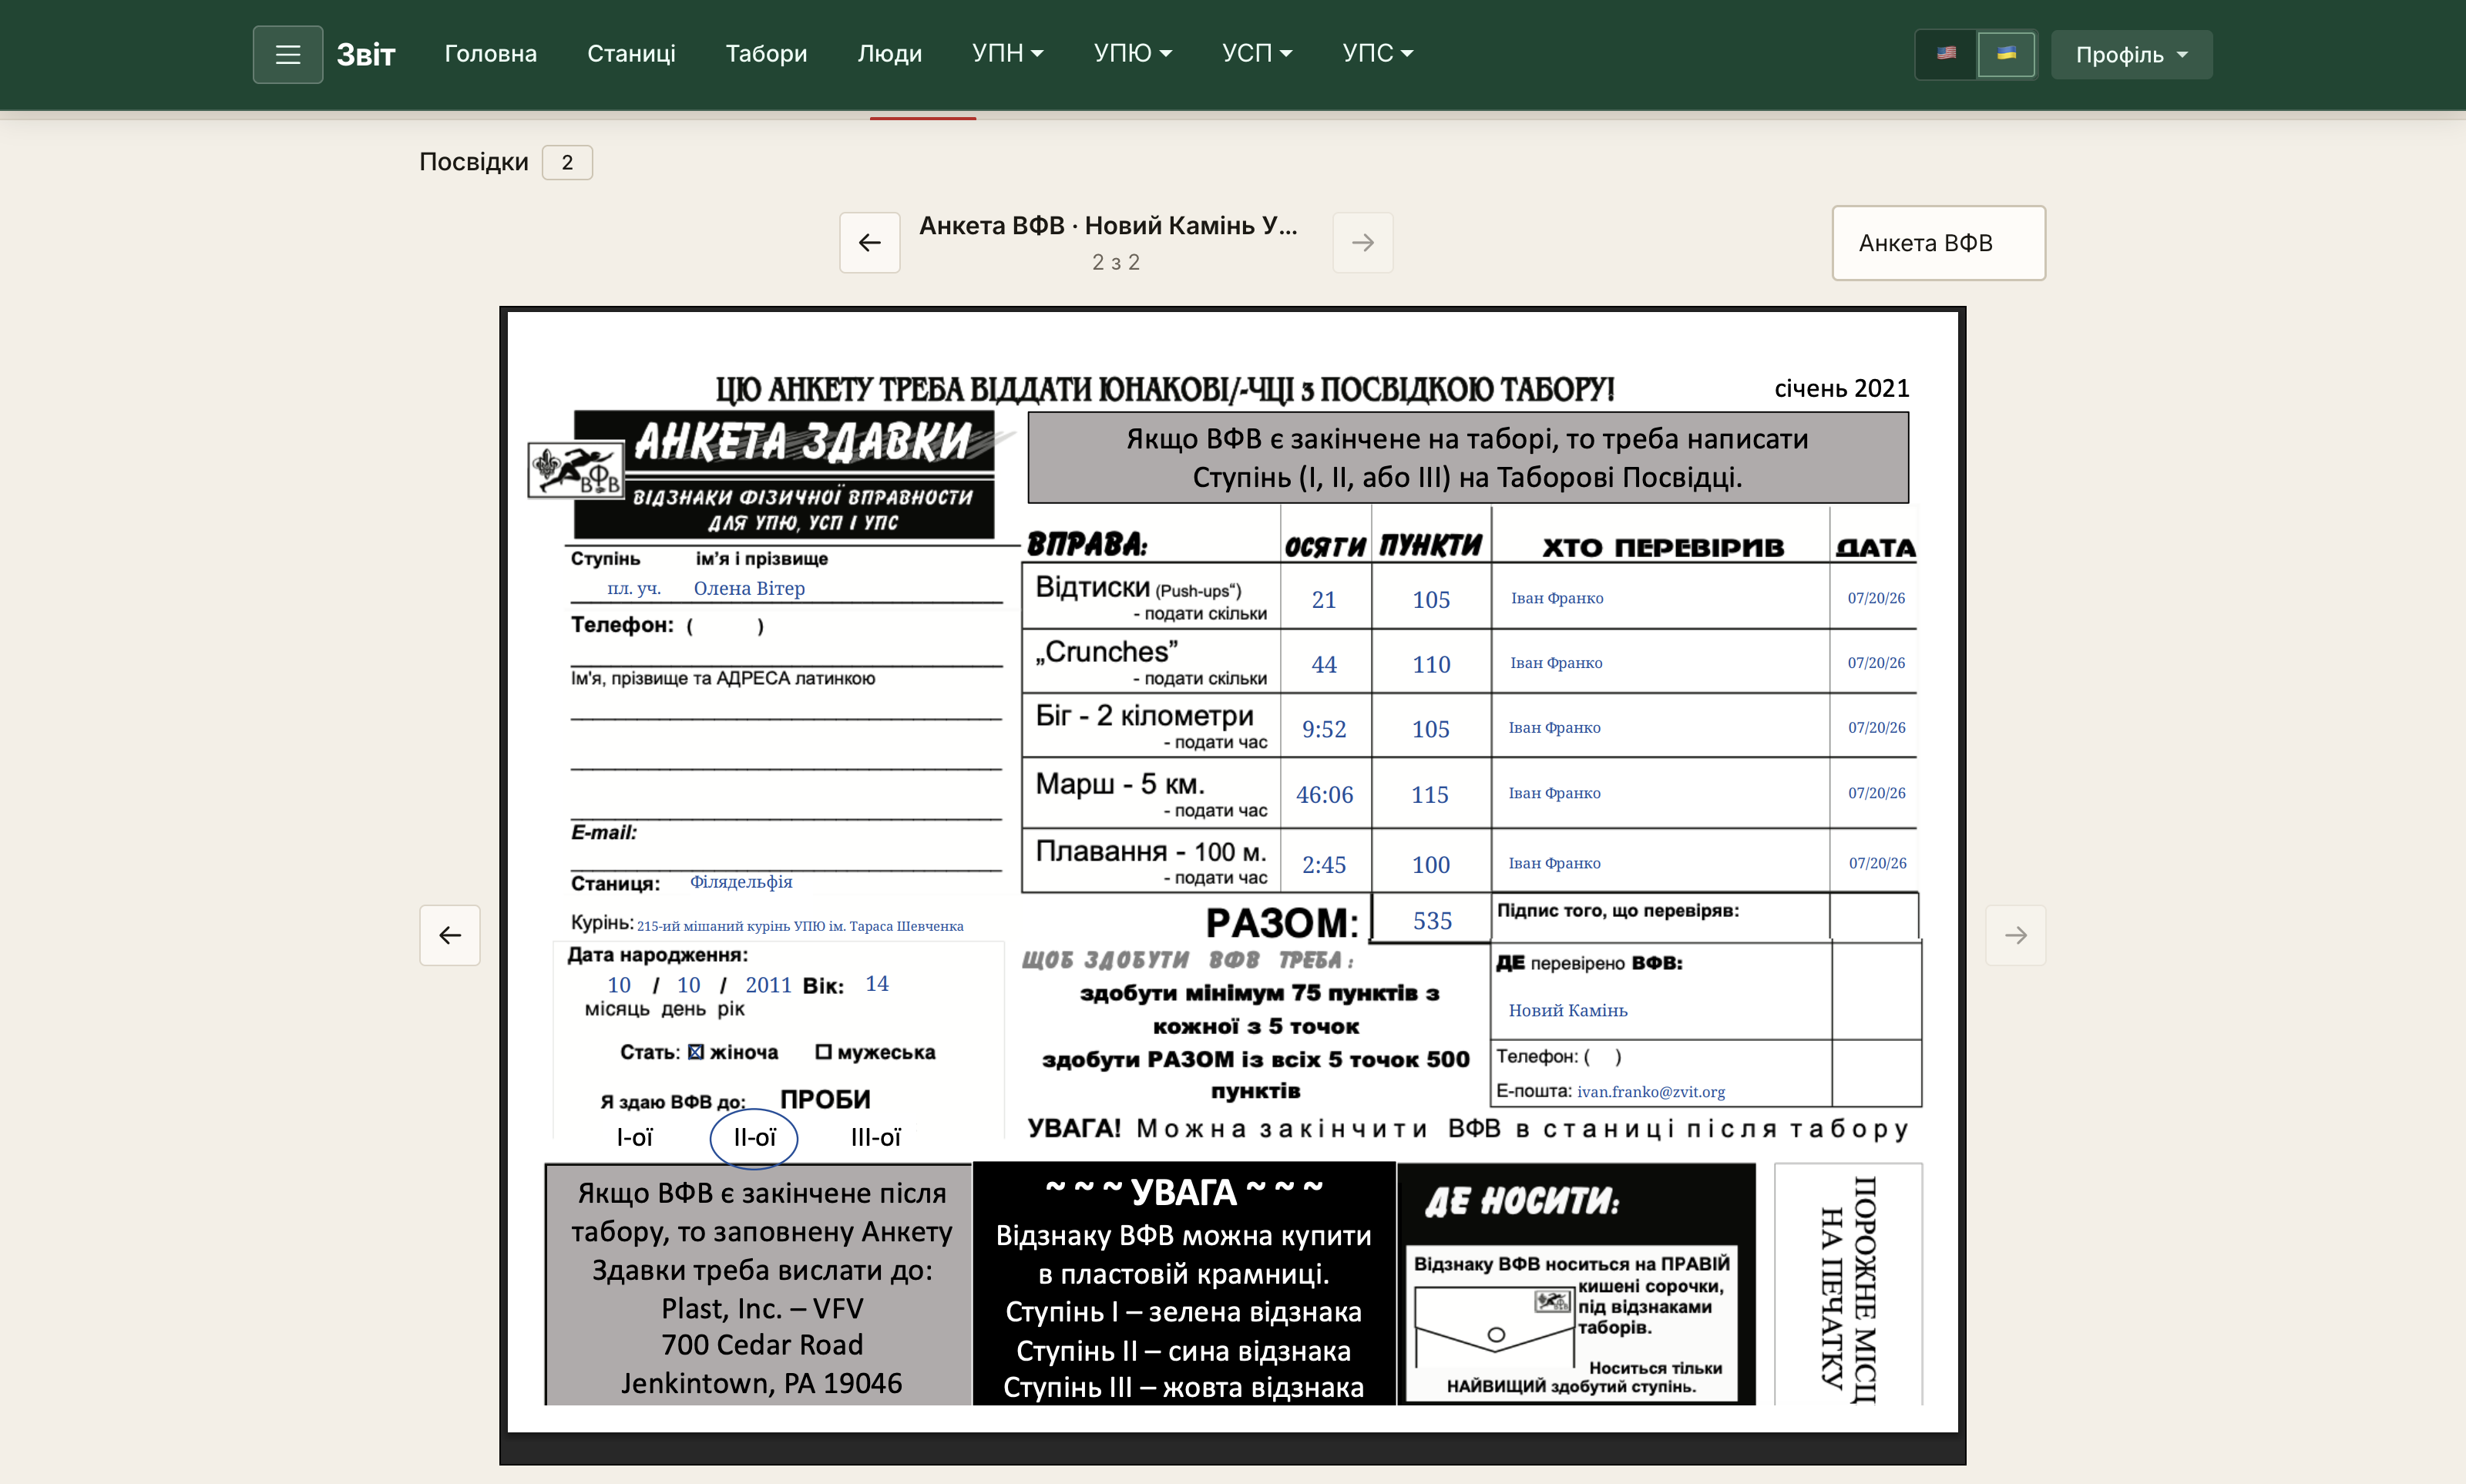2466x1484 pixels.
Task: Go to next certificate document arrow
Action: 1362,242
